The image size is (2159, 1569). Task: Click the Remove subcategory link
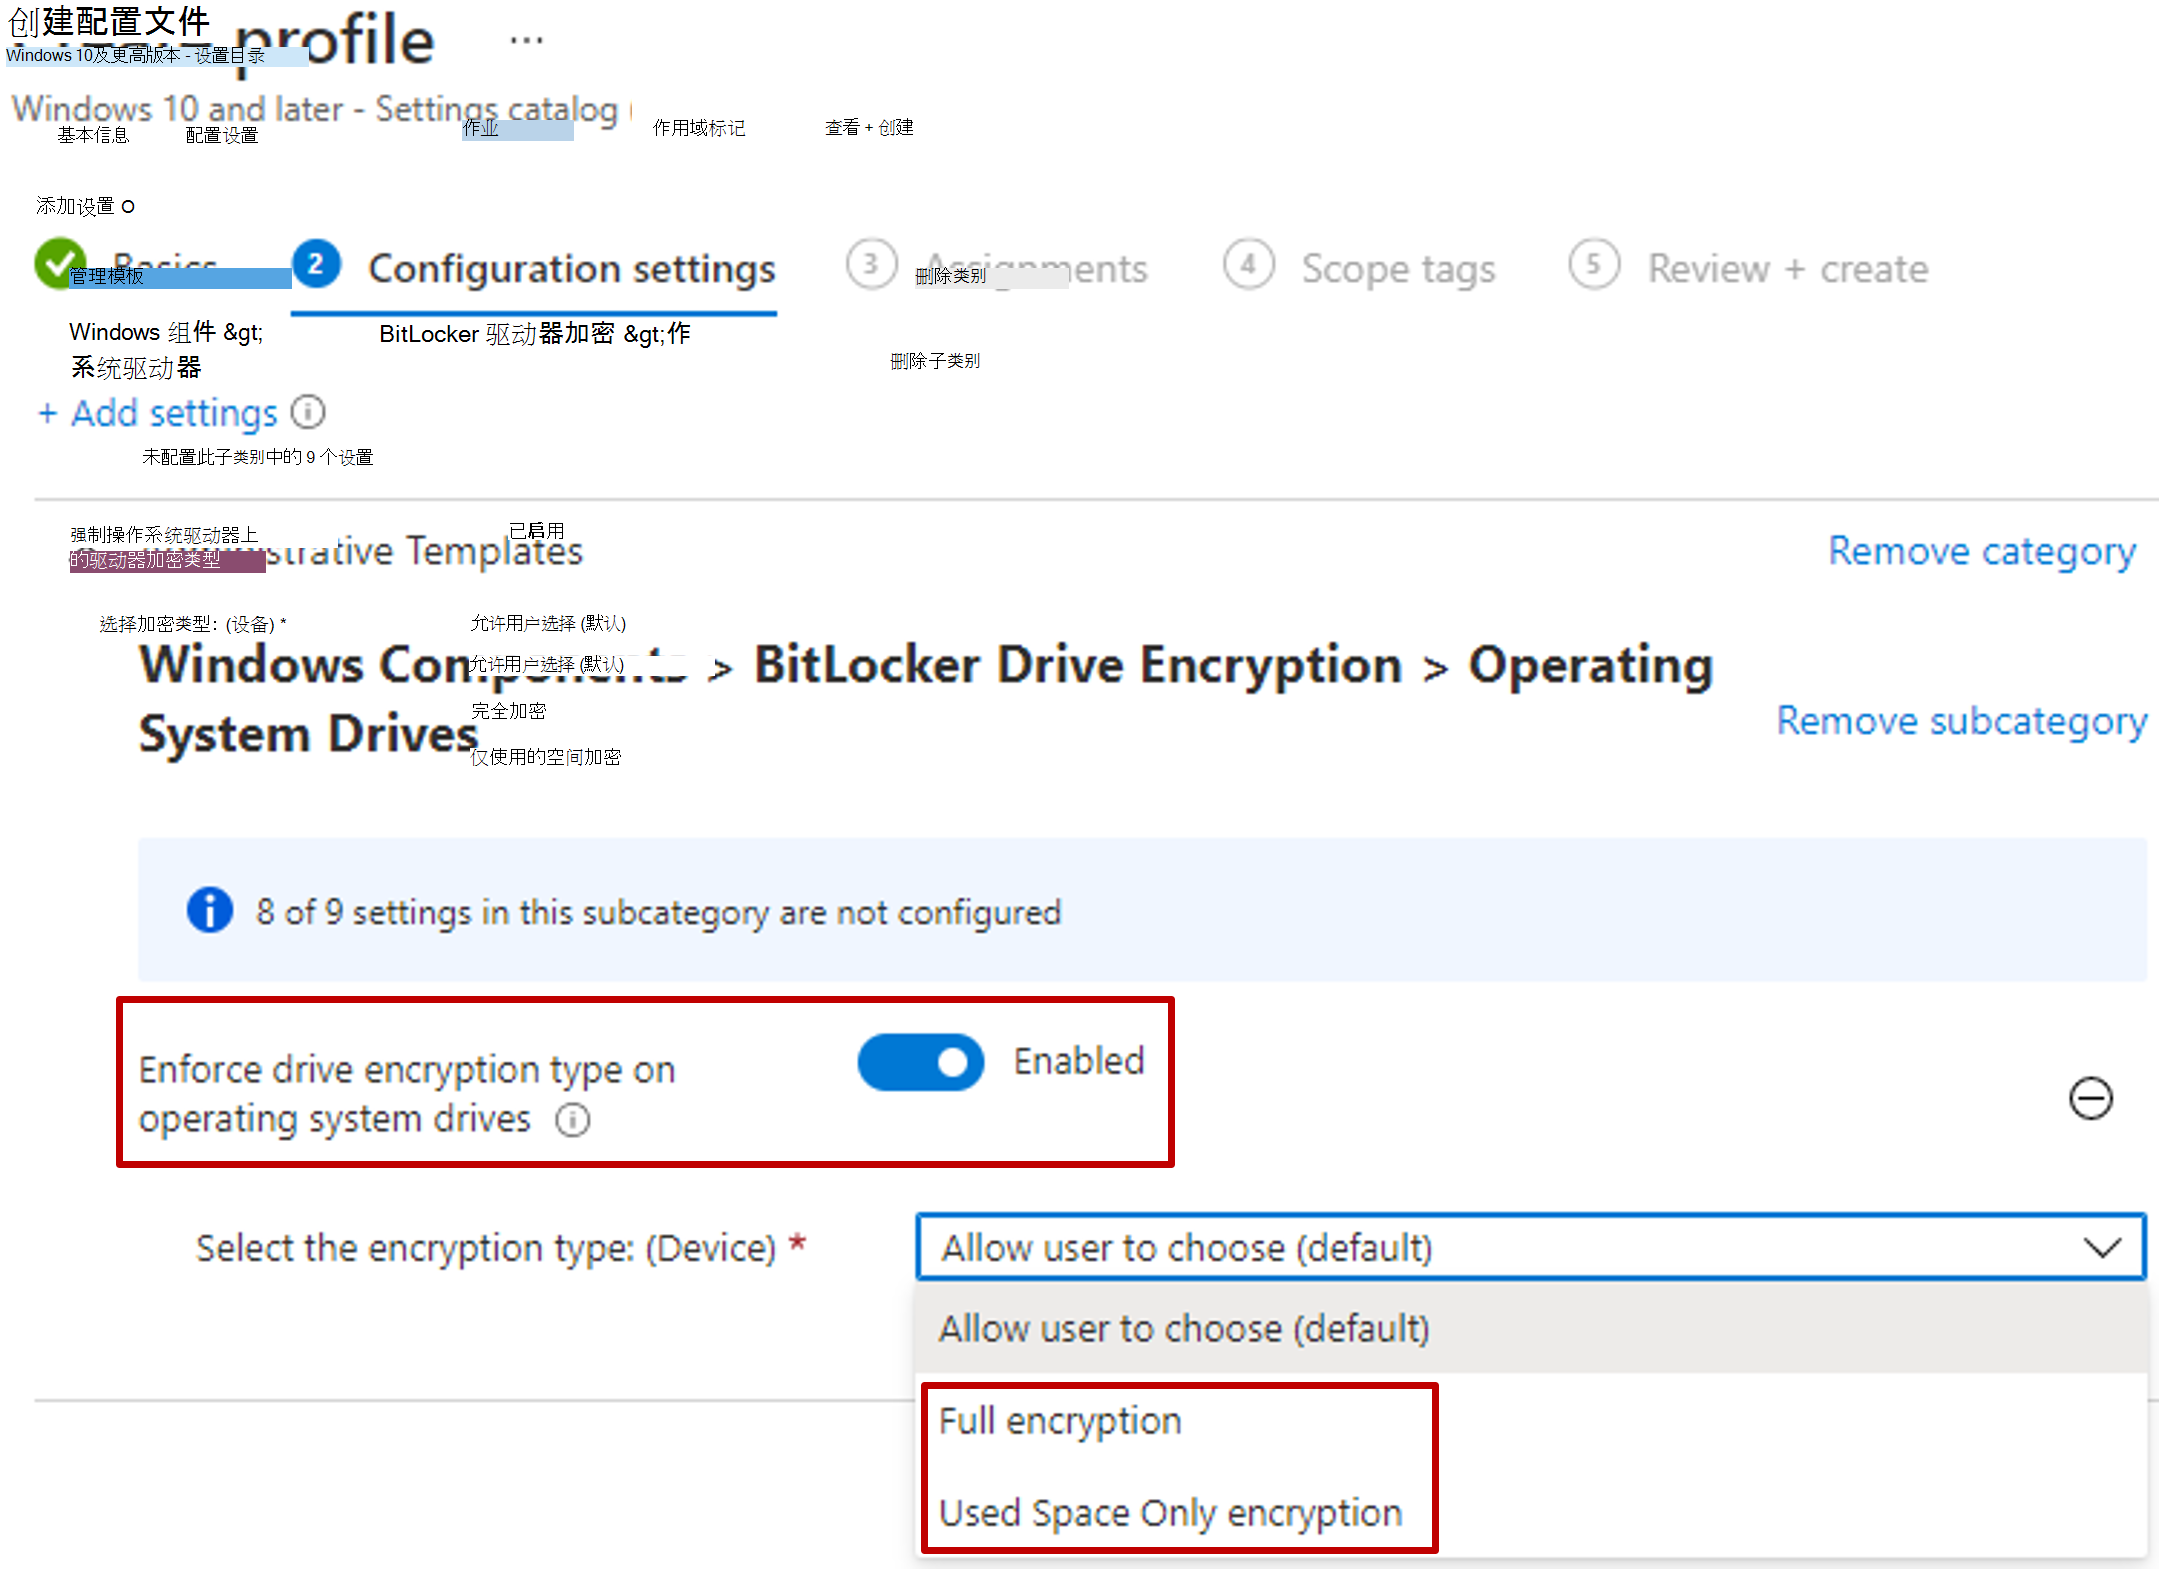pos(1962,721)
